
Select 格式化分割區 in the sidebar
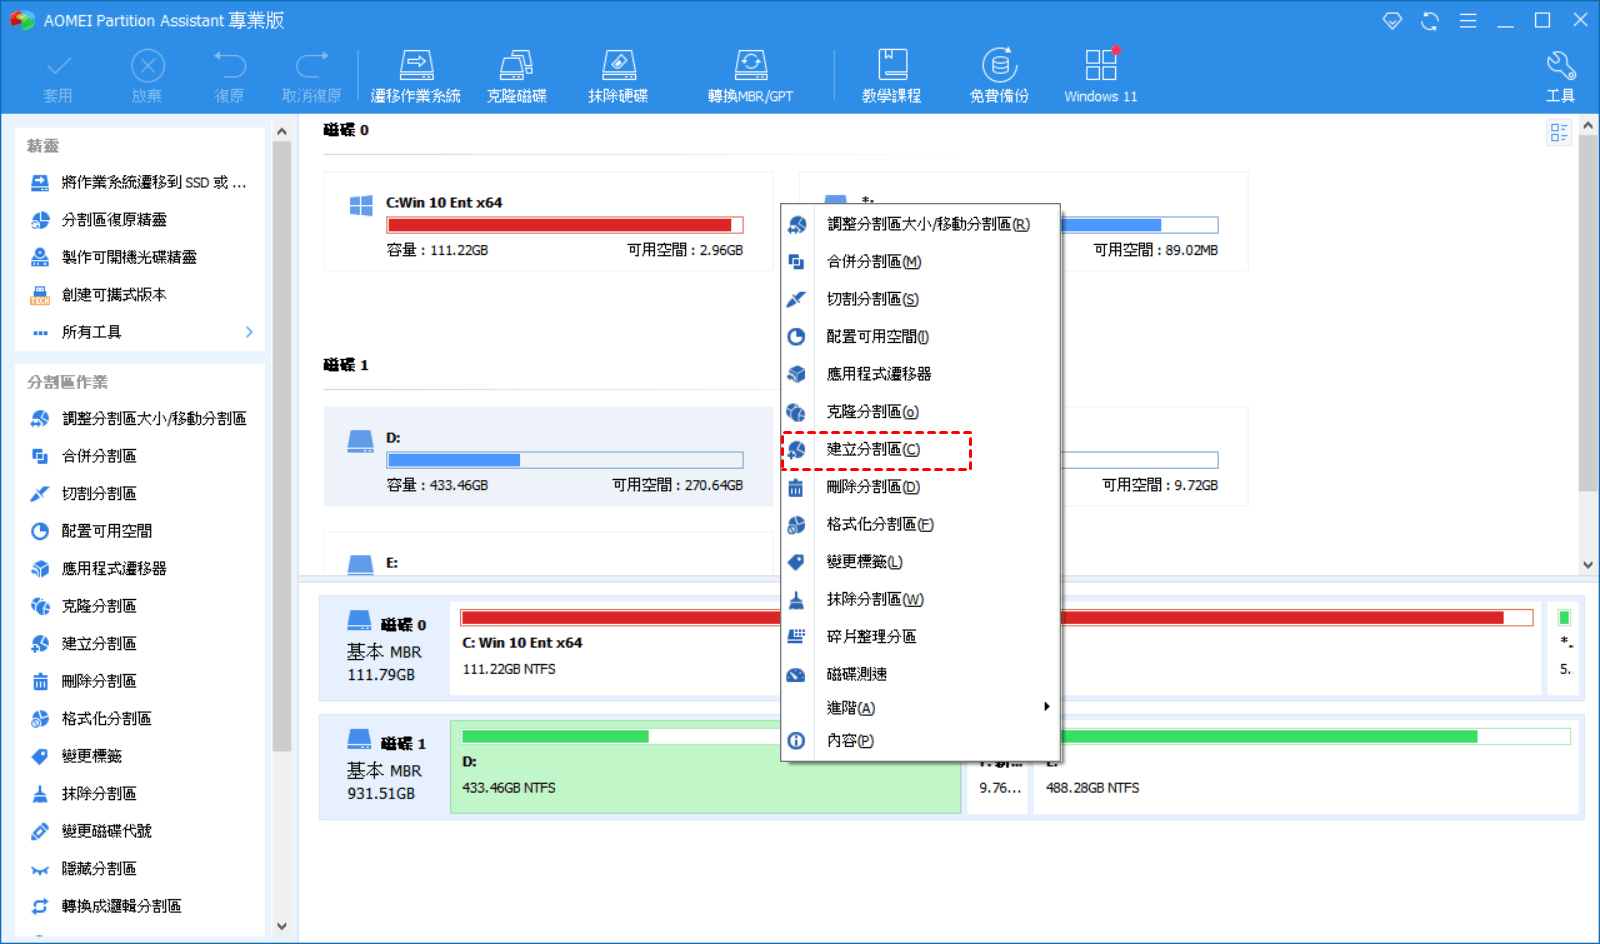tap(91, 719)
